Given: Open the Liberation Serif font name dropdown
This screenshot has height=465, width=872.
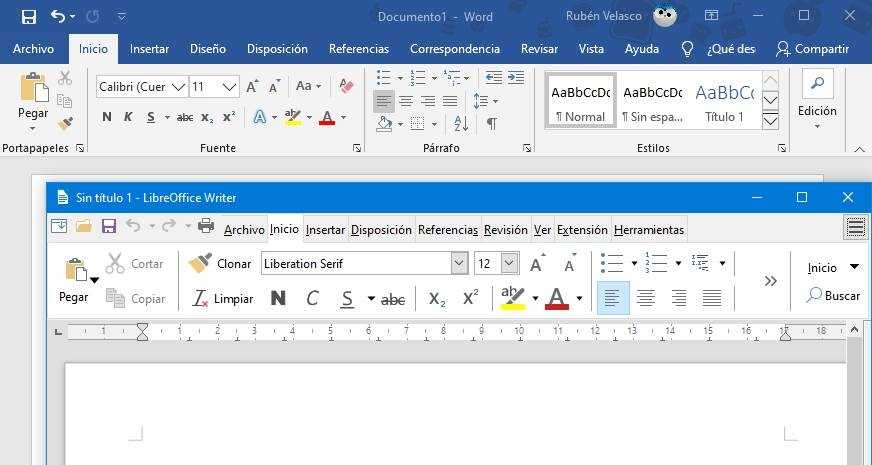Looking at the screenshot, I should click(459, 264).
